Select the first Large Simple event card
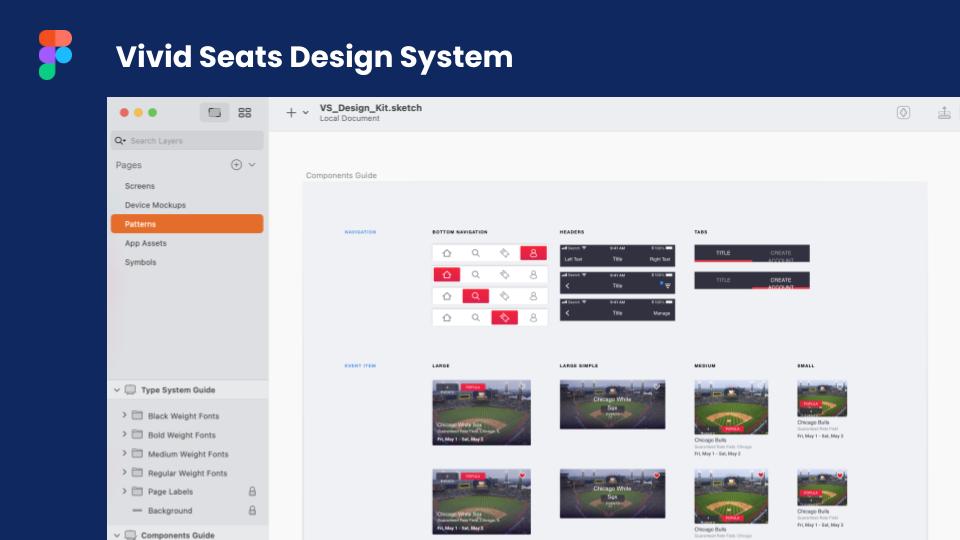 point(612,404)
